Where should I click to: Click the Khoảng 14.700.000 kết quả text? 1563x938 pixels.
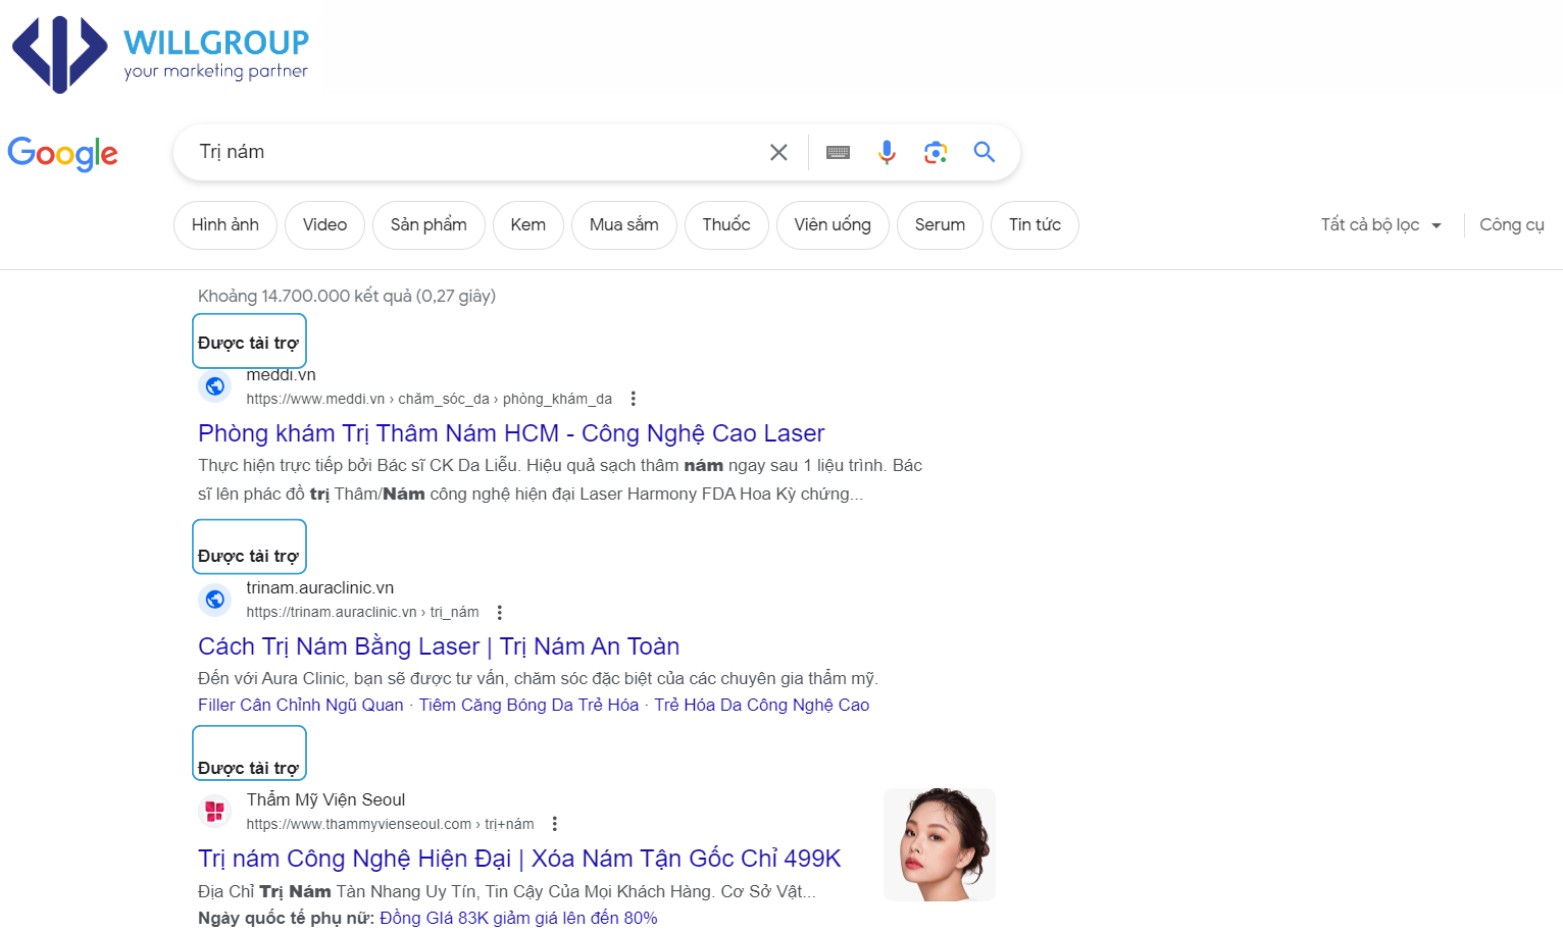point(347,296)
